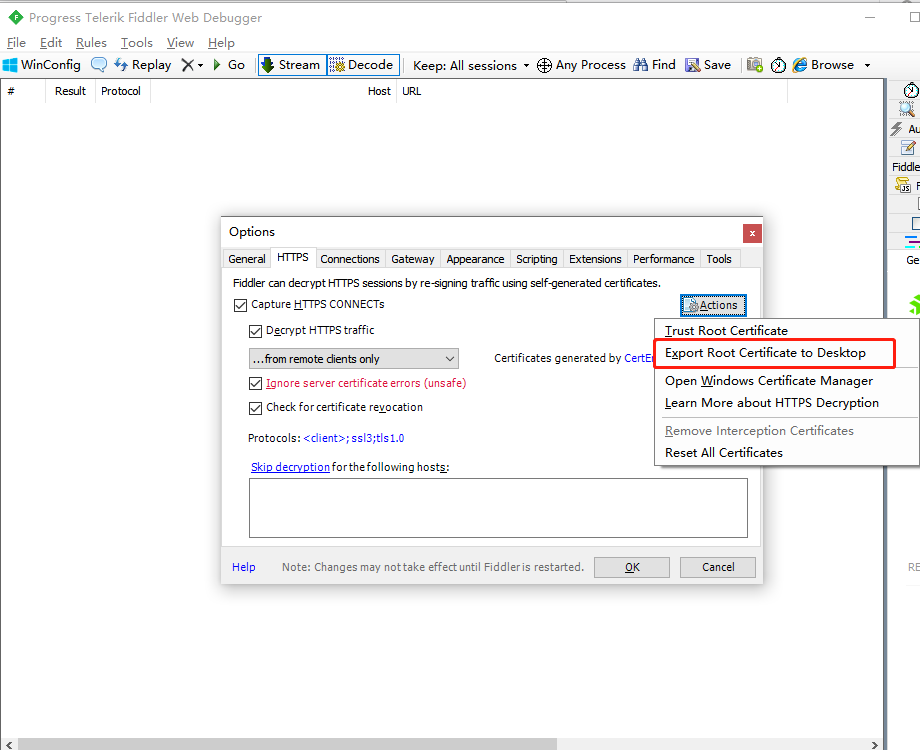Screen dimensions: 920x750
Task: Click the Result column header
Action: [x=70, y=91]
